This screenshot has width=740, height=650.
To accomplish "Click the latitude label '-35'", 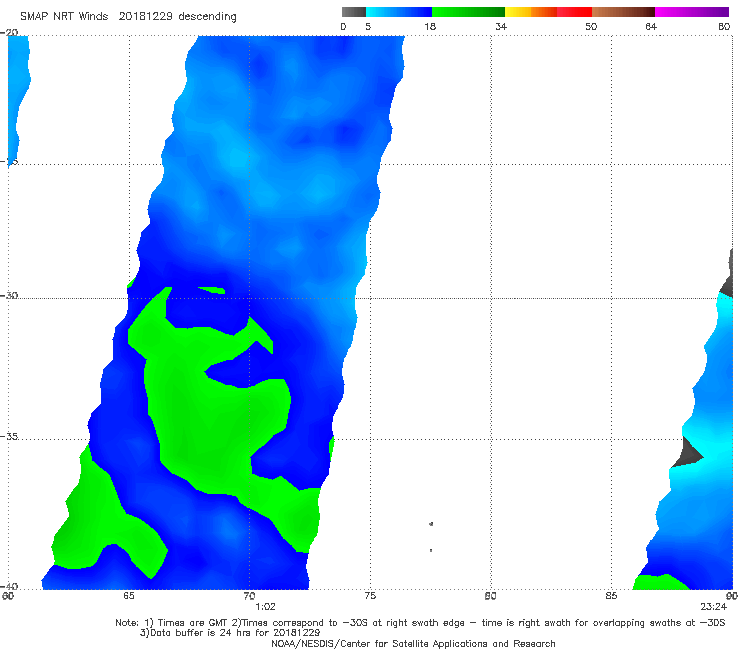I will [x=9, y=436].
